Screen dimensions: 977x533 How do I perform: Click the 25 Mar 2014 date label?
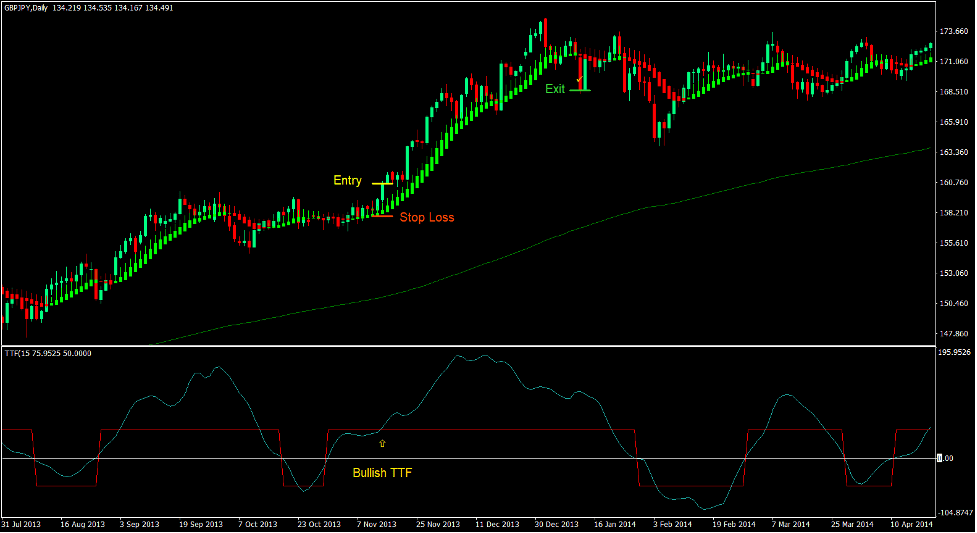(x=853, y=524)
